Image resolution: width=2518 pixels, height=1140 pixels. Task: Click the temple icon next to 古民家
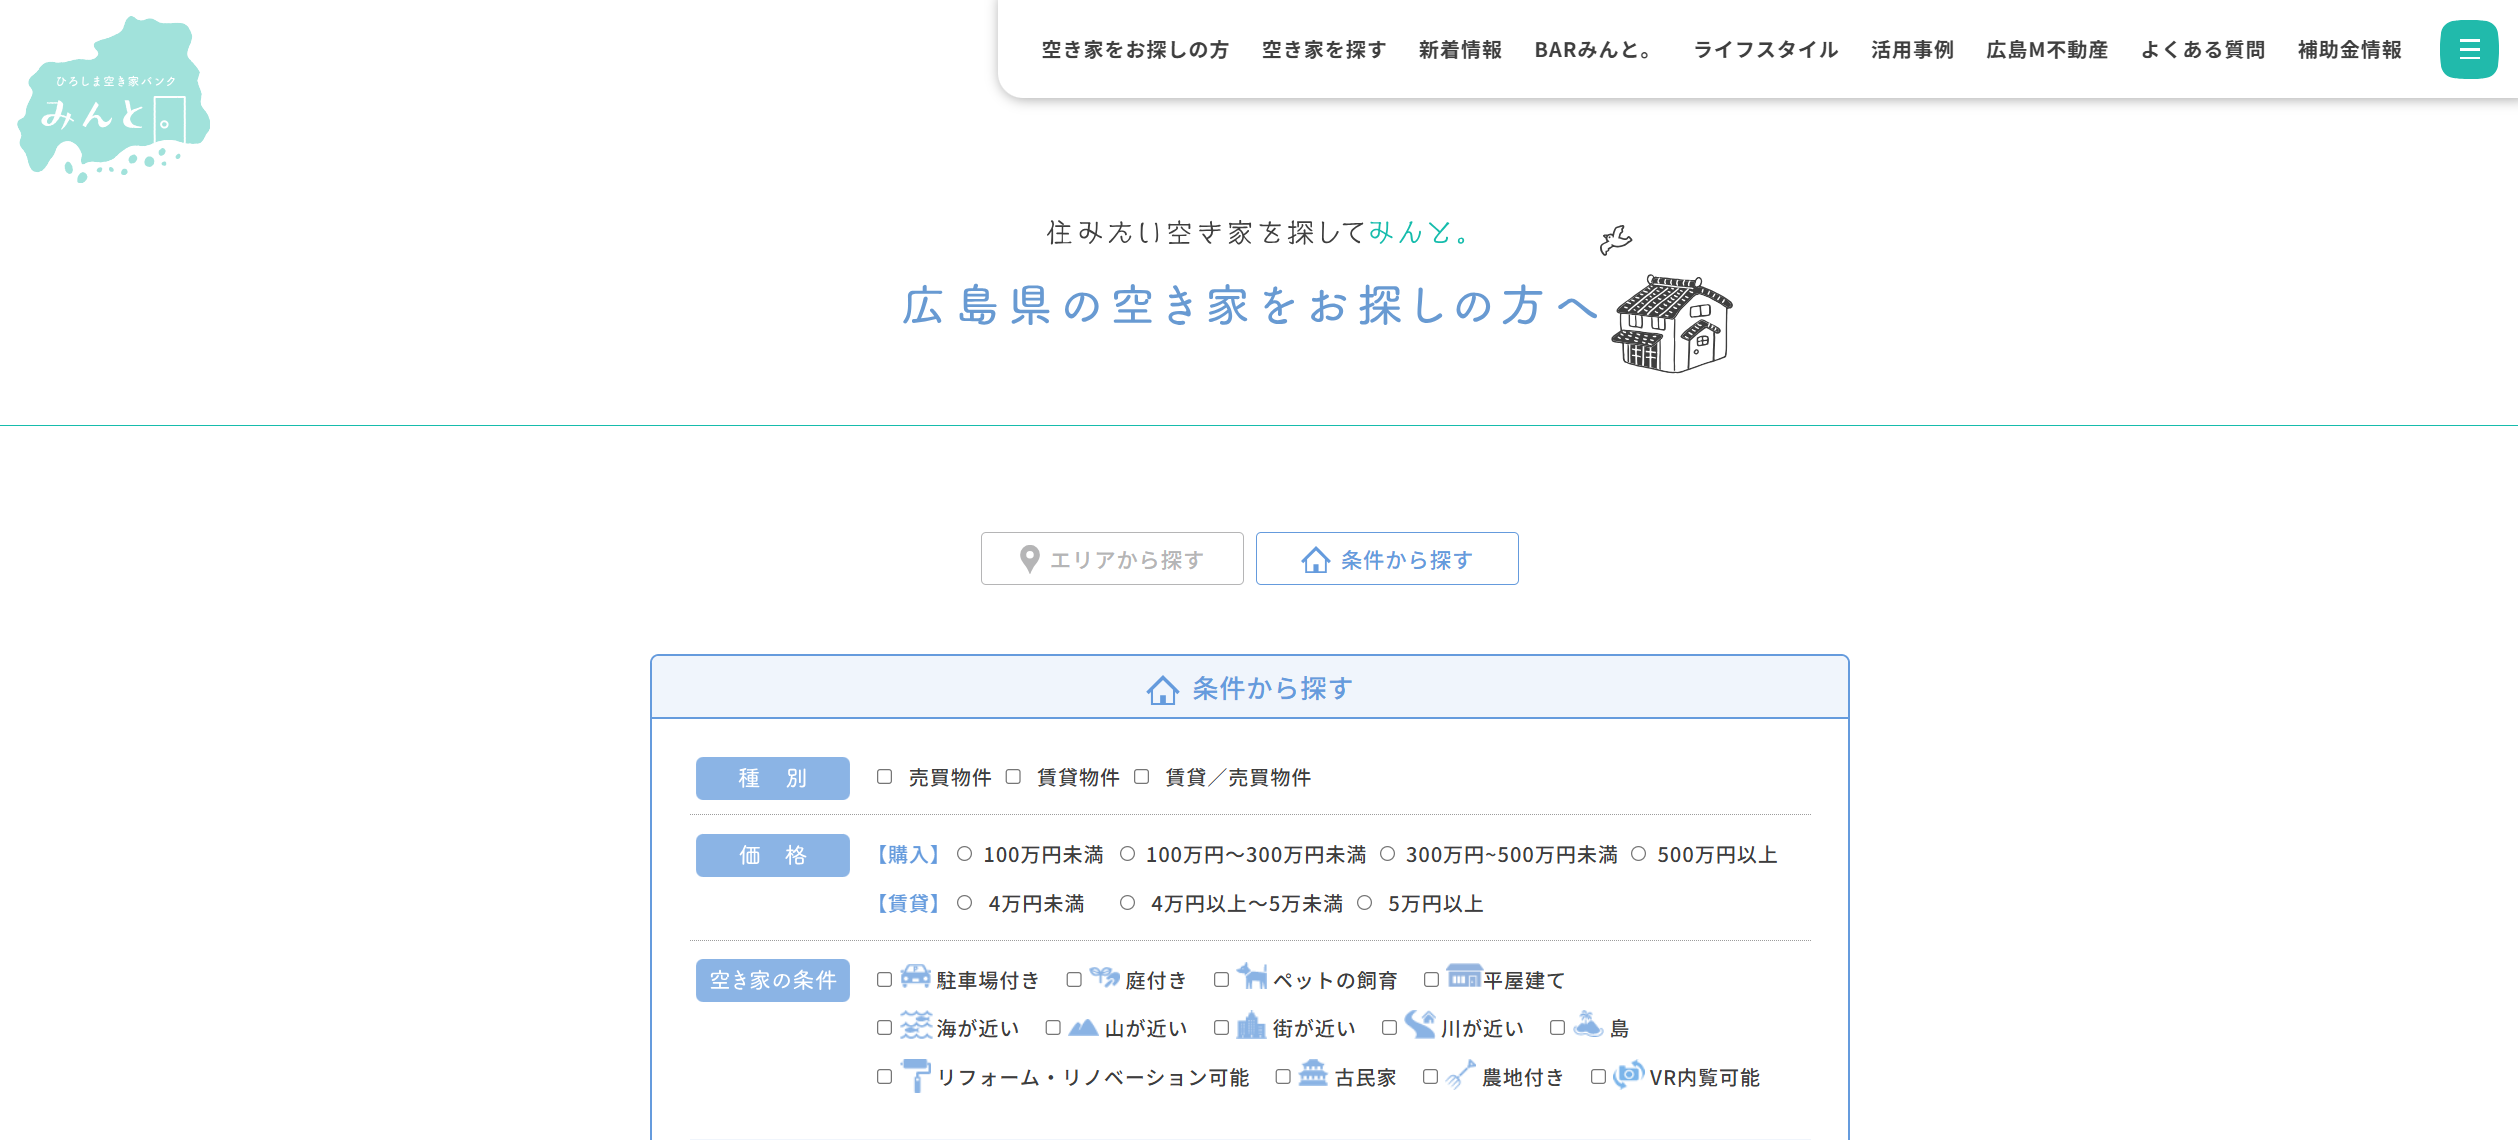[x=1313, y=1076]
